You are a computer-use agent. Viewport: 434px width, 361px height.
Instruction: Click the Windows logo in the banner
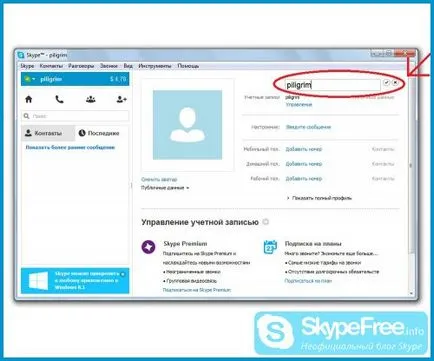coord(38,281)
